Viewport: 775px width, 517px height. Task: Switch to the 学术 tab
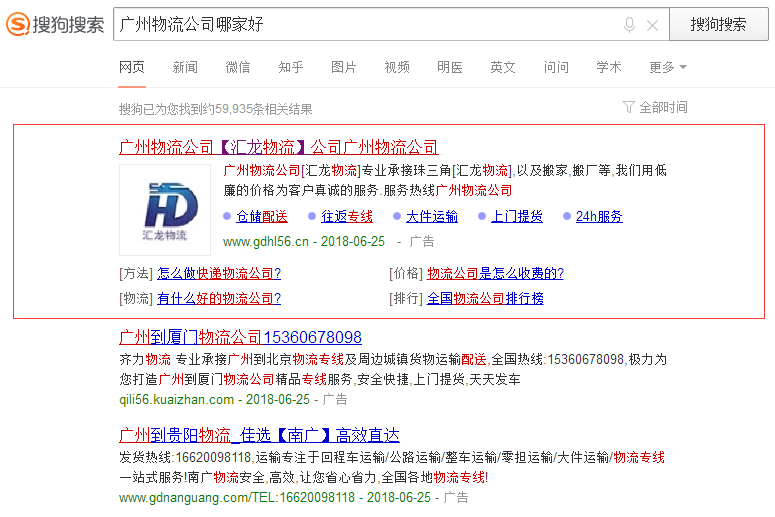[x=608, y=67]
